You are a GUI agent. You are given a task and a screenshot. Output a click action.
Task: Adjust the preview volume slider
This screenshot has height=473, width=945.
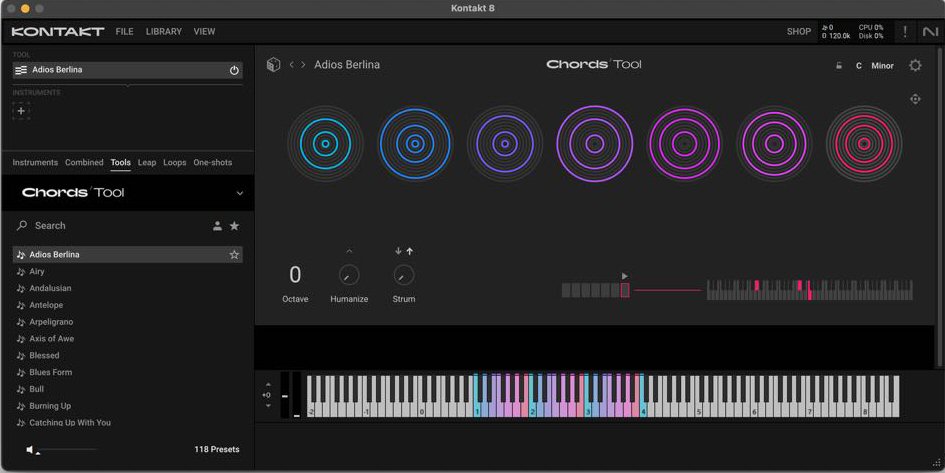pos(66,450)
